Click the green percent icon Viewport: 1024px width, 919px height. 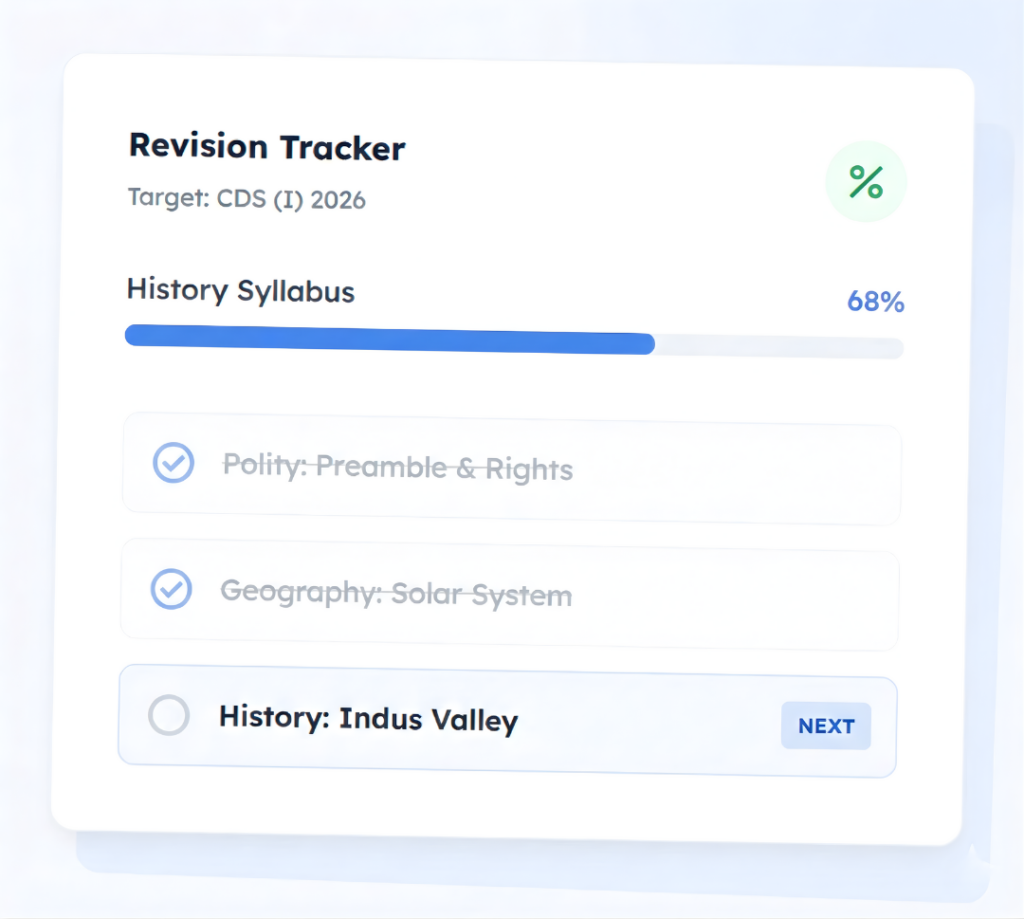[865, 182]
